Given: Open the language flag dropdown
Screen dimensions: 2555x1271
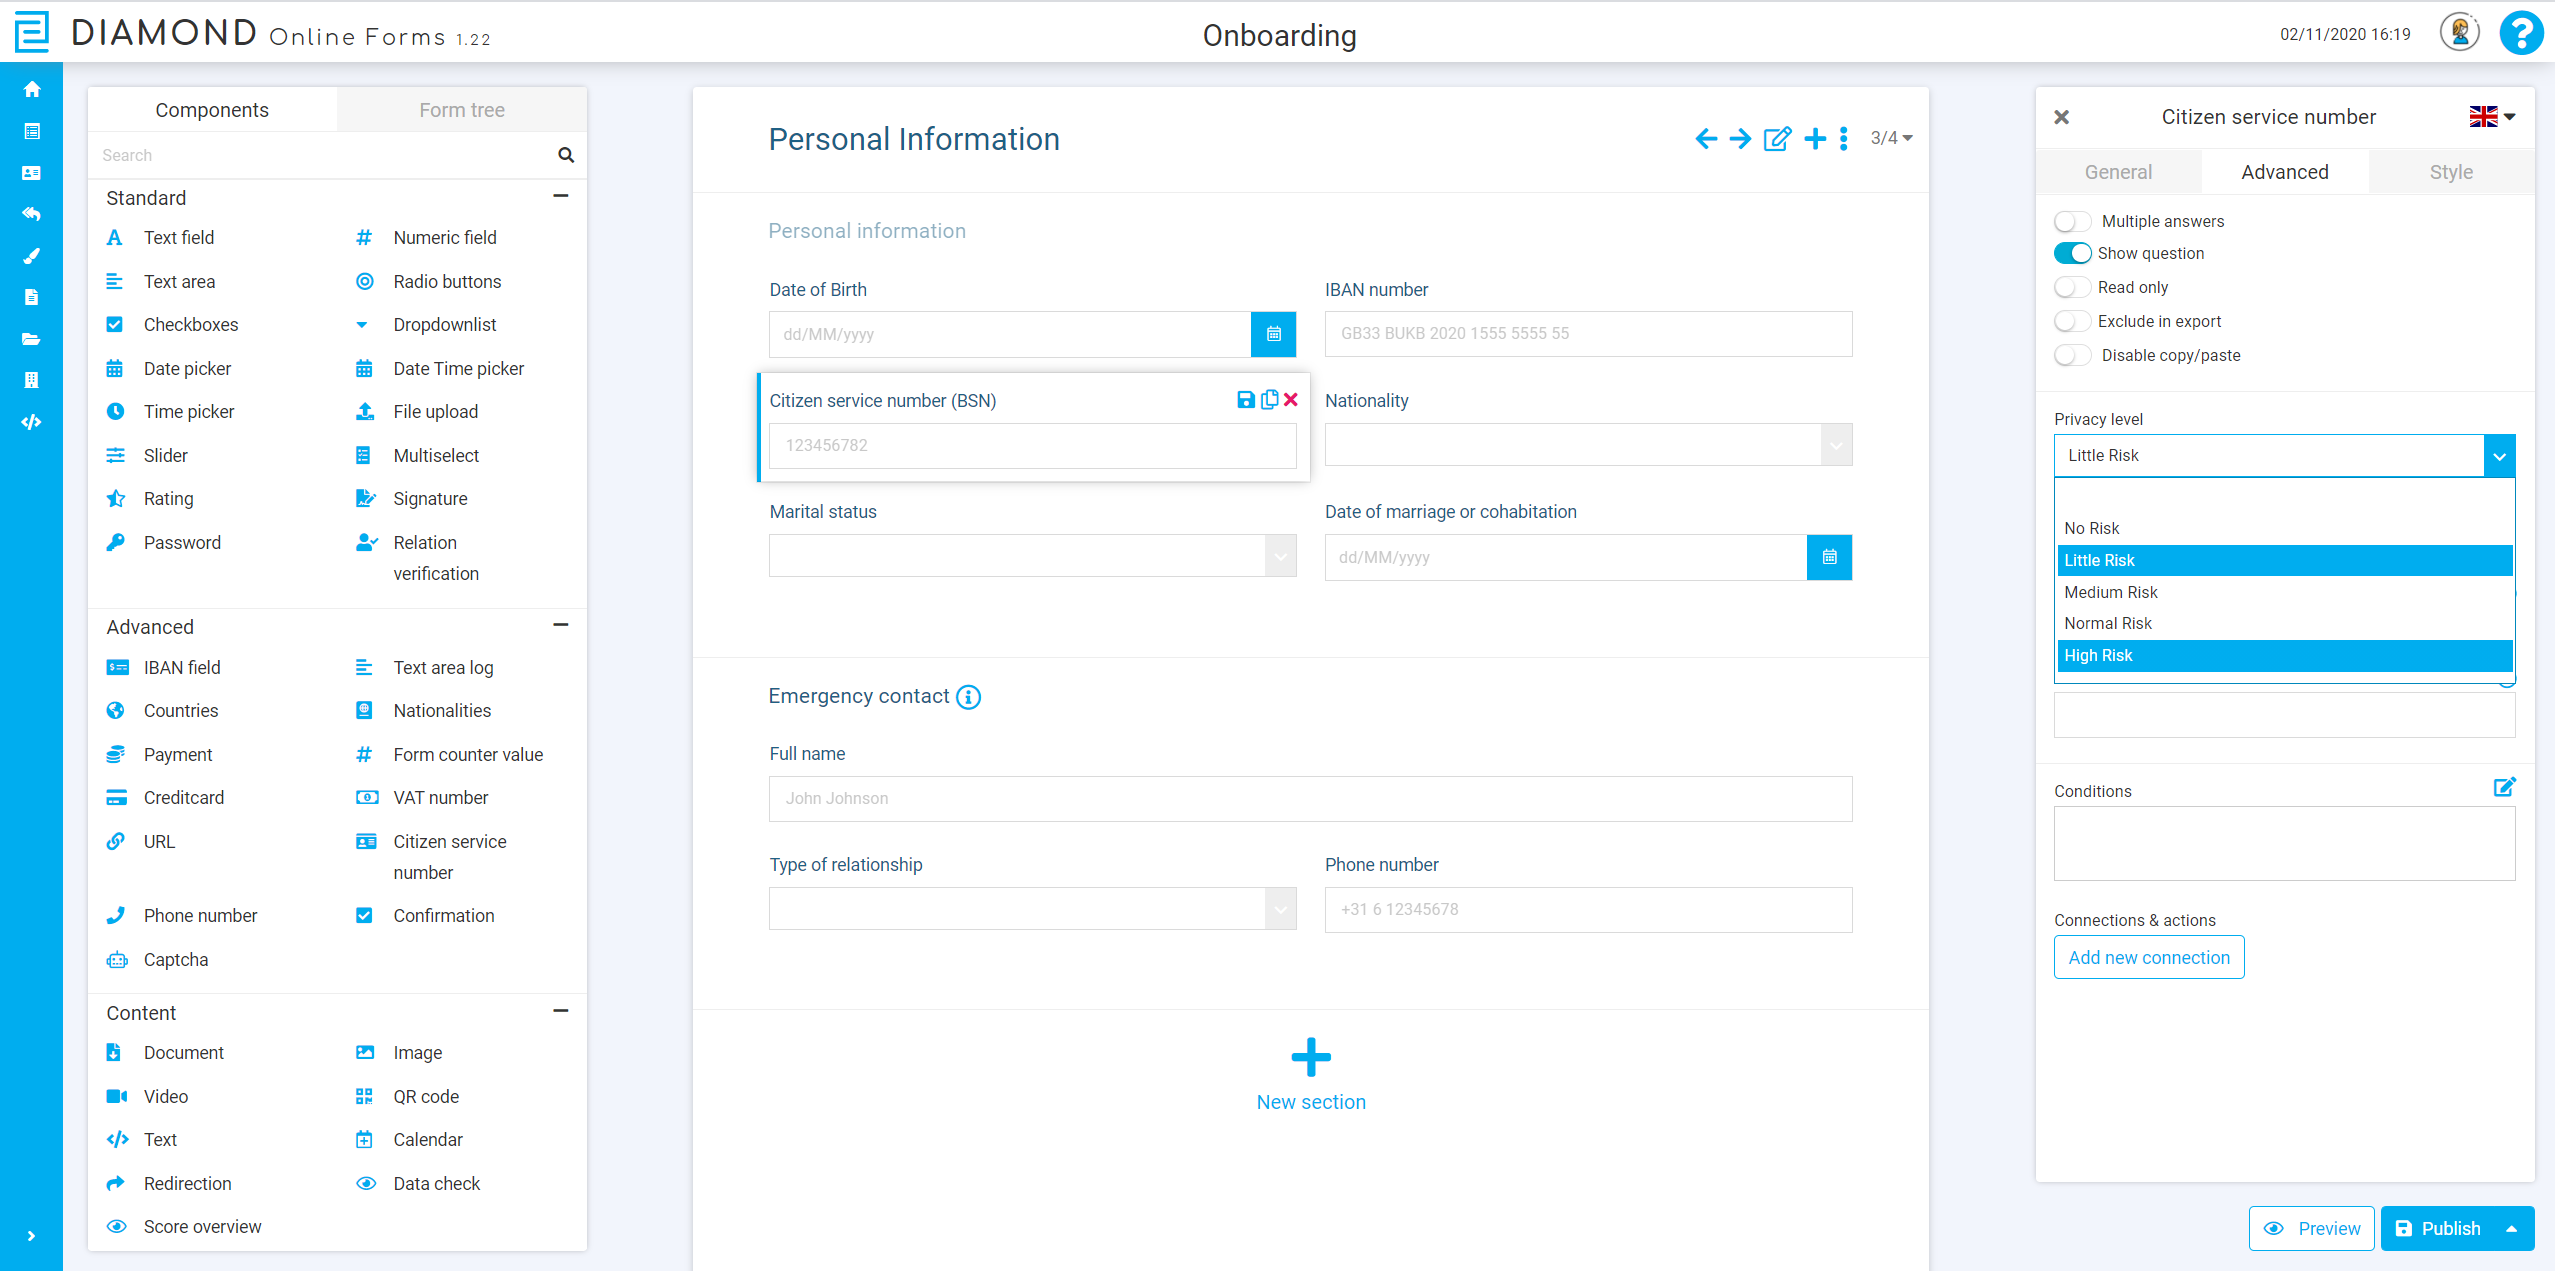Looking at the screenshot, I should pyautogui.click(x=2491, y=116).
